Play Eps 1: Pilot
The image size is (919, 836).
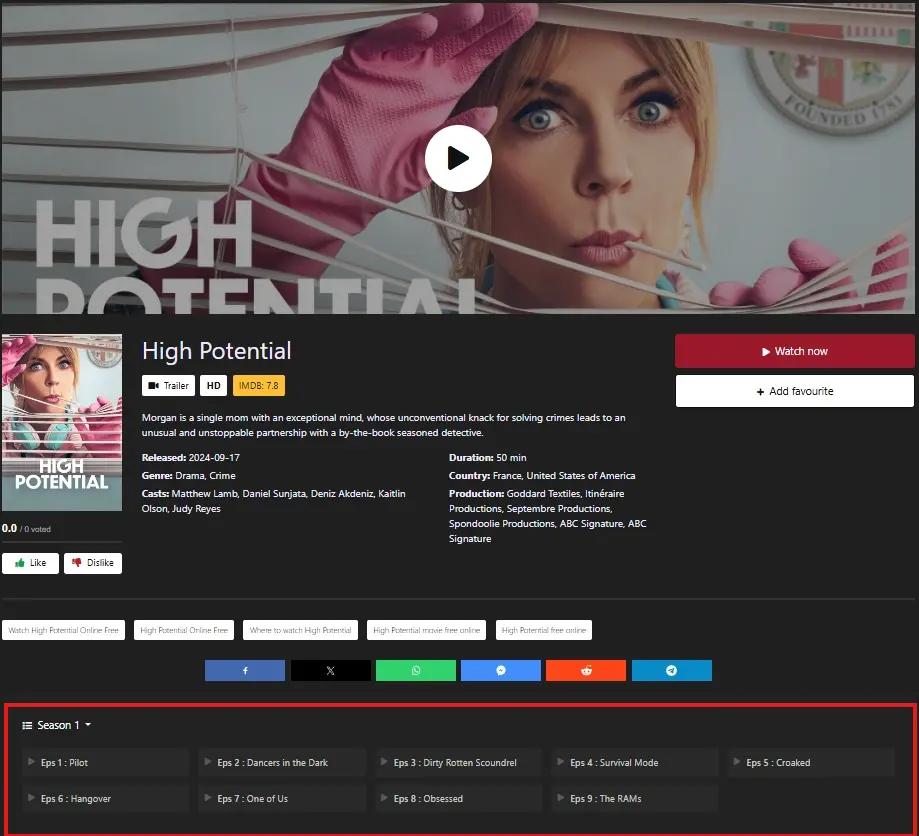105,763
